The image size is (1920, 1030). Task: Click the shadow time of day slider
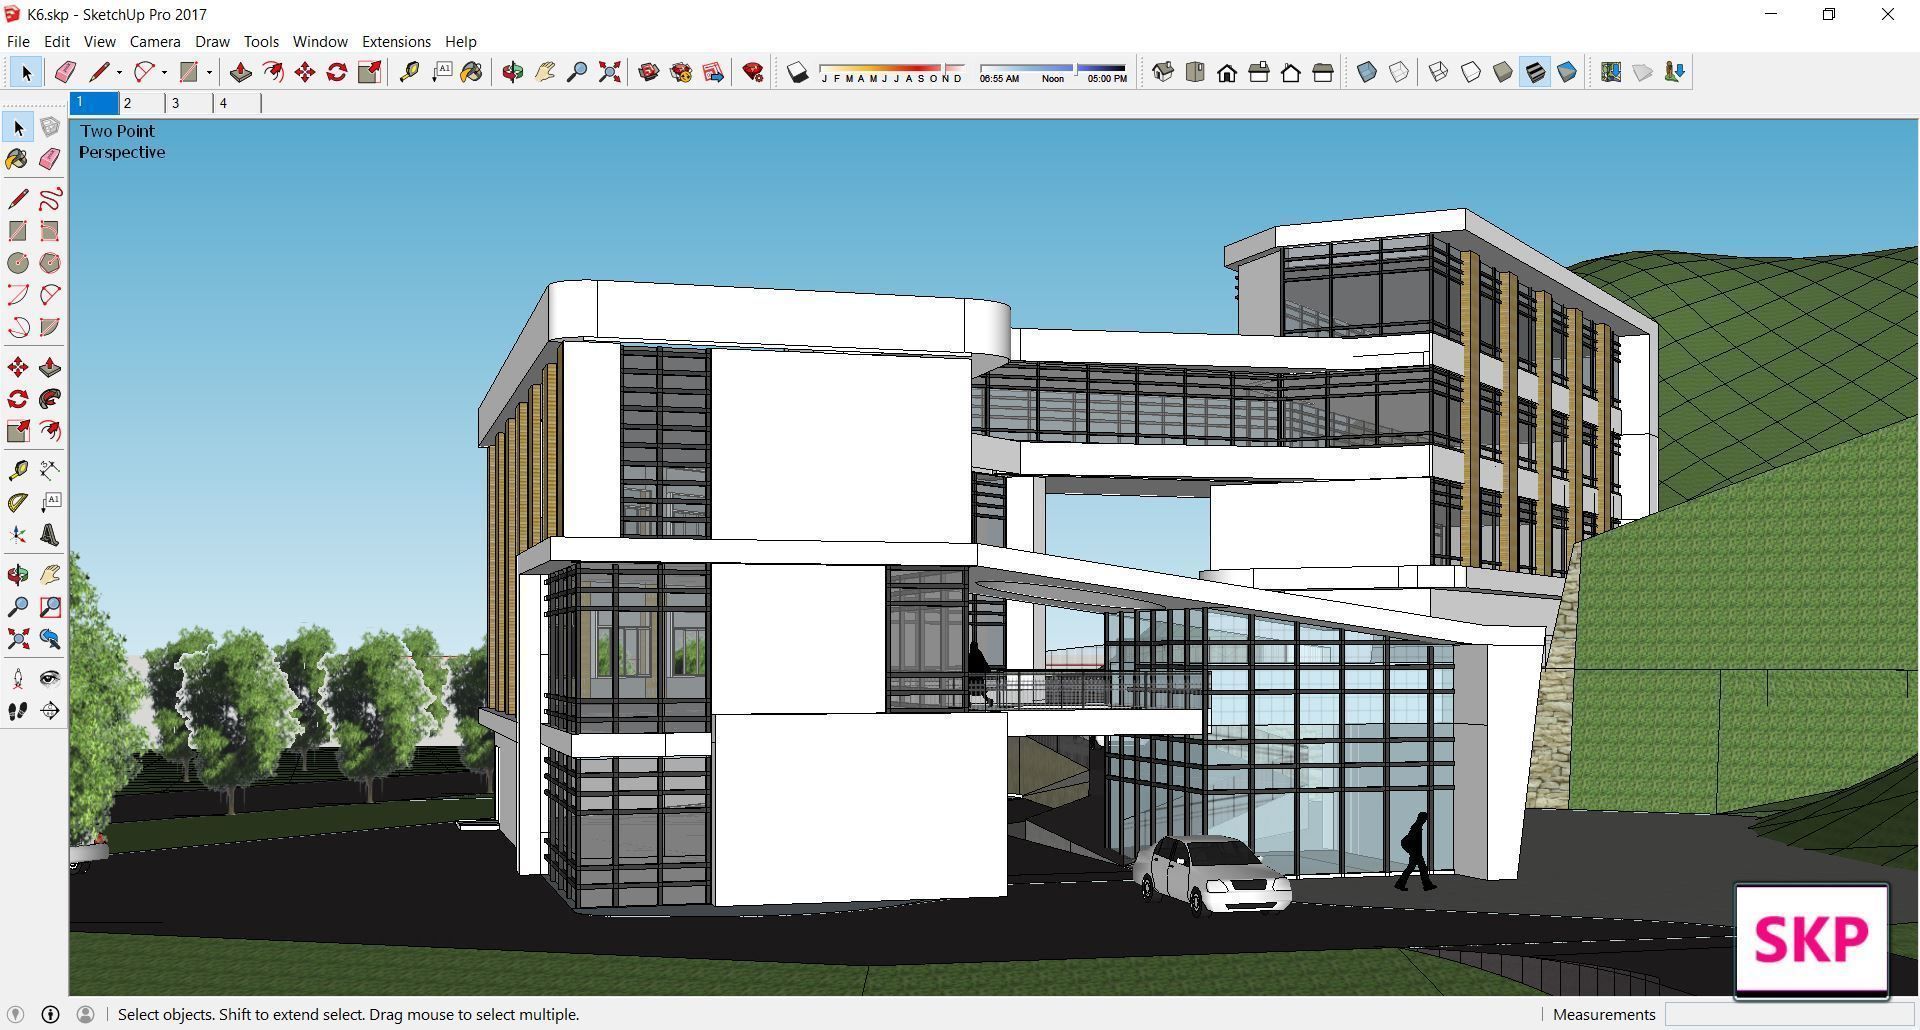point(1053,72)
